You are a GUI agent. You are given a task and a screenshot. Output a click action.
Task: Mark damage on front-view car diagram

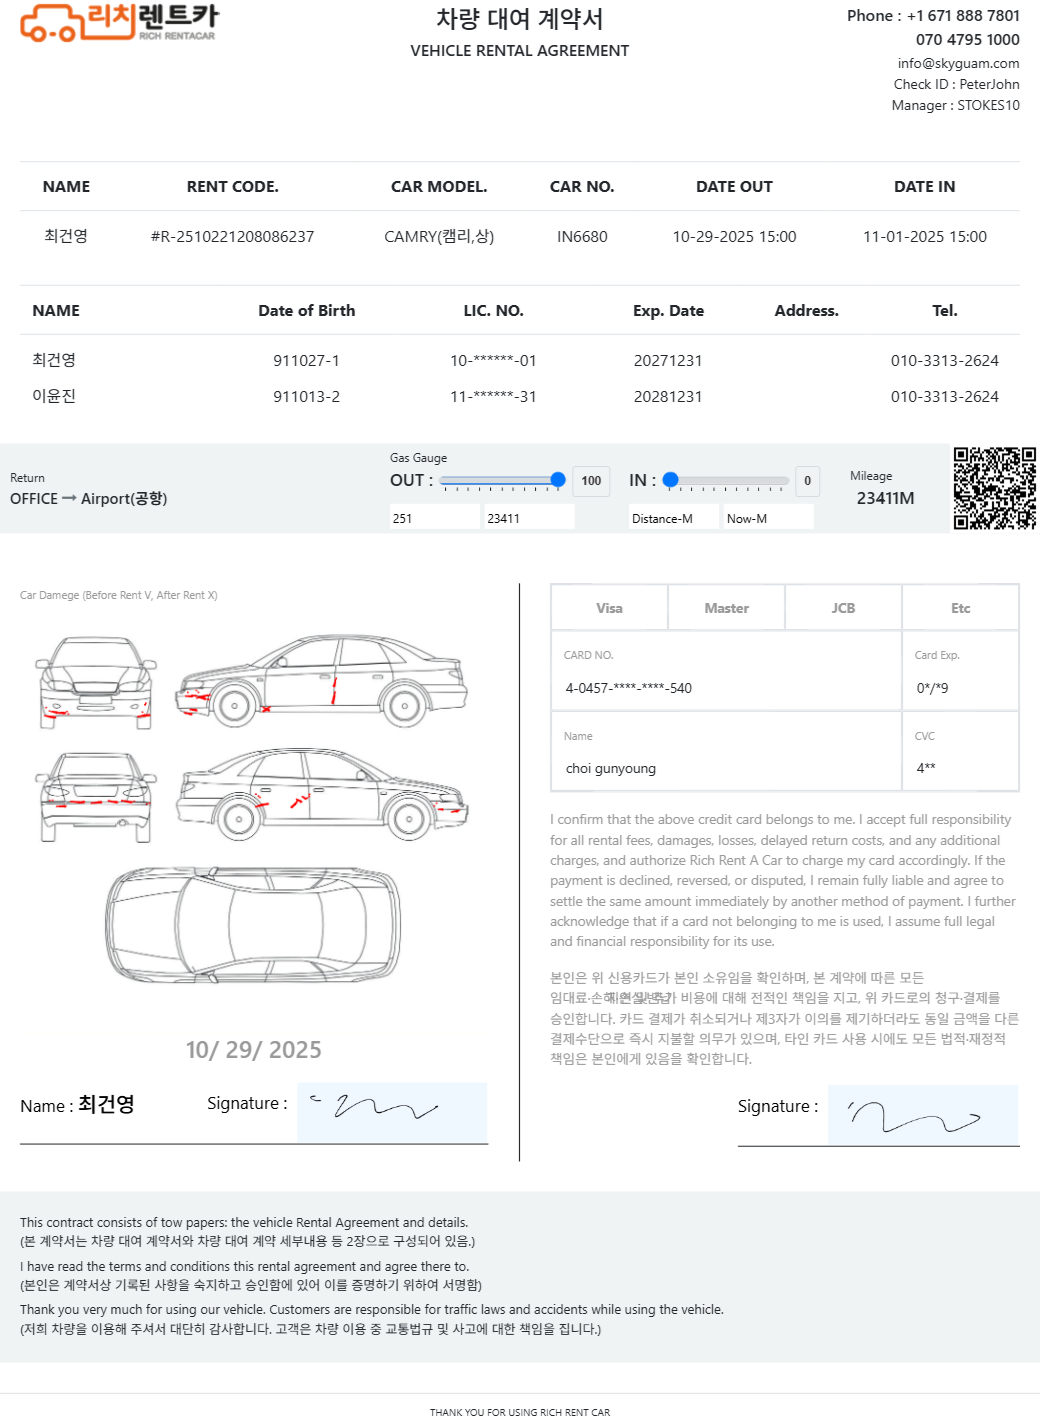tap(96, 680)
